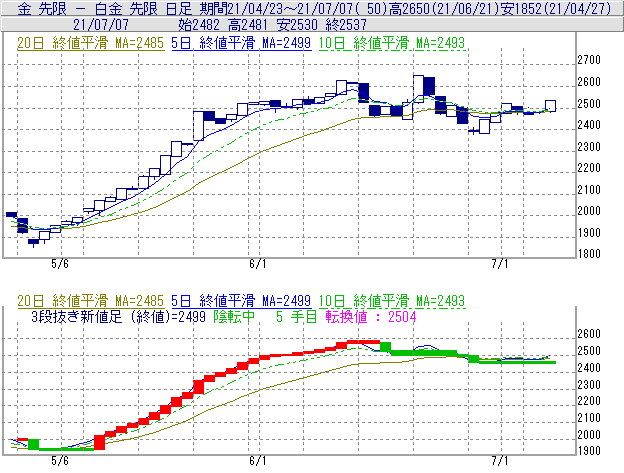Screen dimensions: 624x473
Task: Click the lower chart's '5日 終値平滑 MA=2499' legend
Action: pos(241,301)
